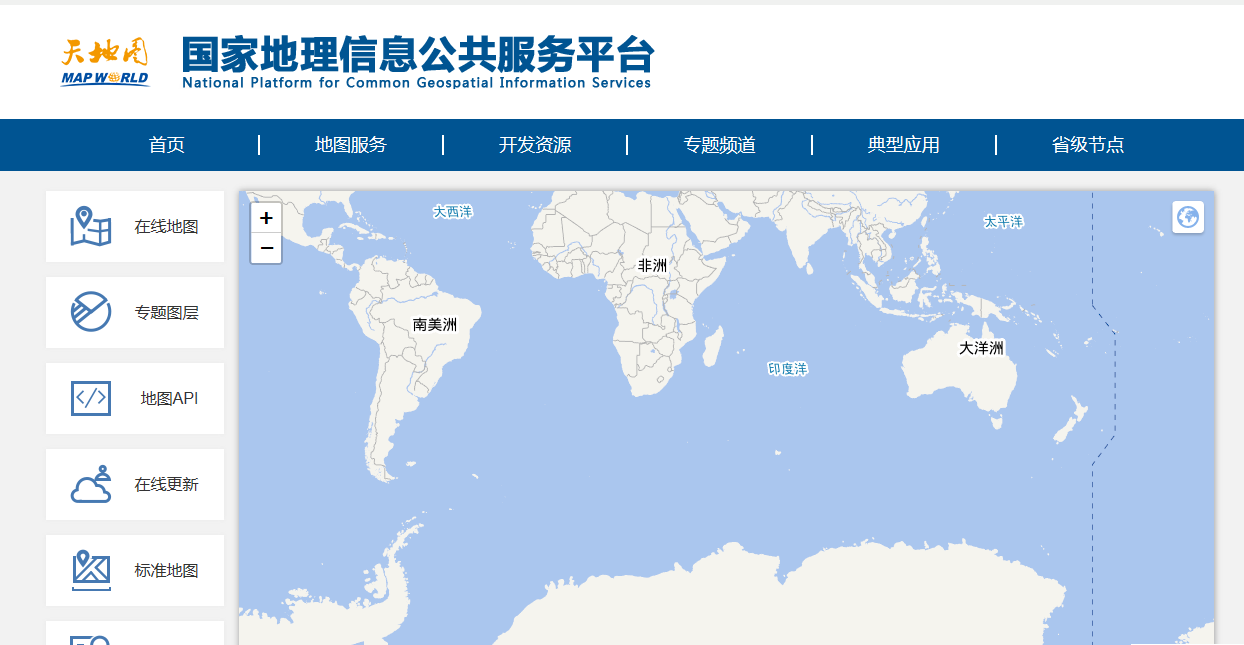
Task: Click the Map World 天地图 logo
Action: [x=104, y=60]
